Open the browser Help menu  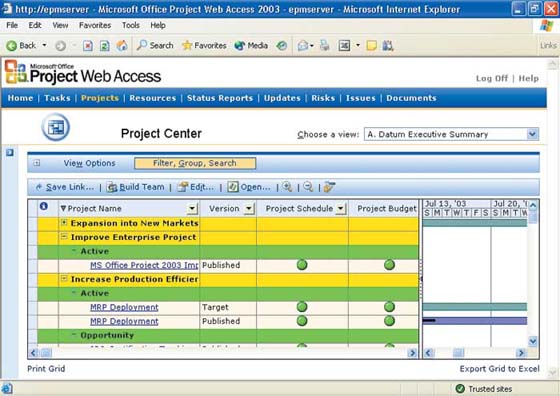pos(158,25)
